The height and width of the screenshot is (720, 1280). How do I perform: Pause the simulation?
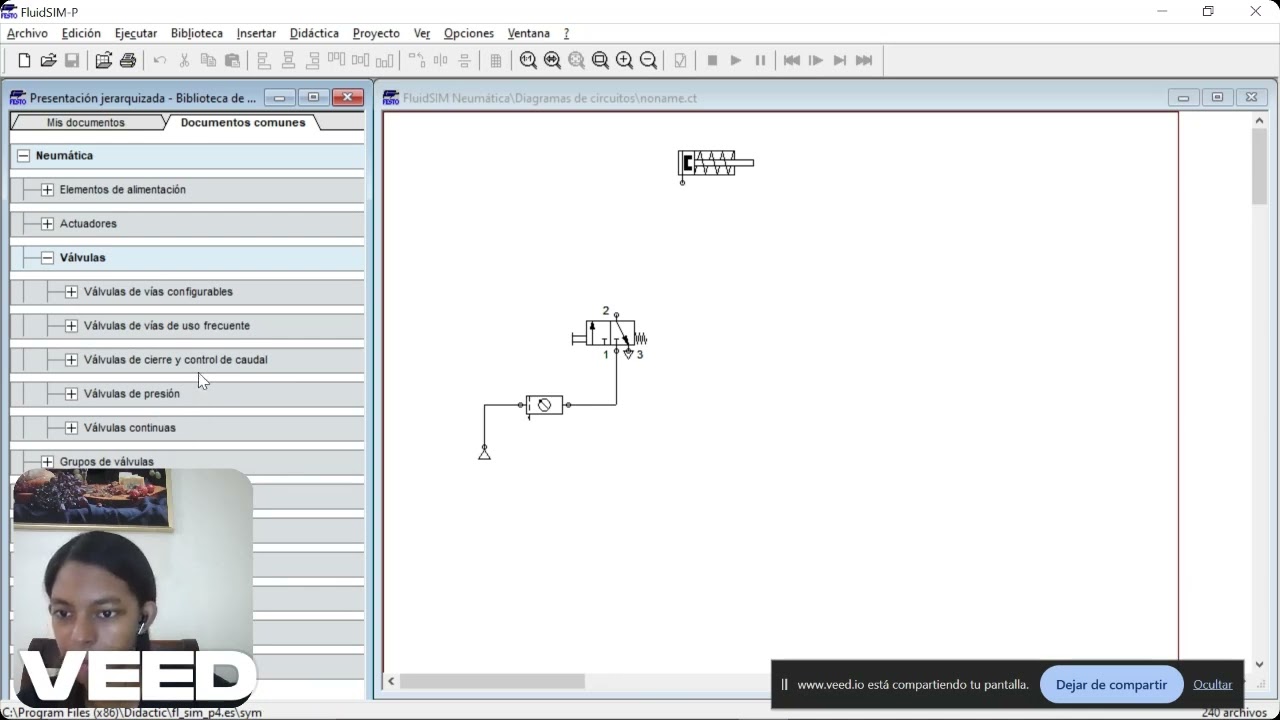(760, 60)
